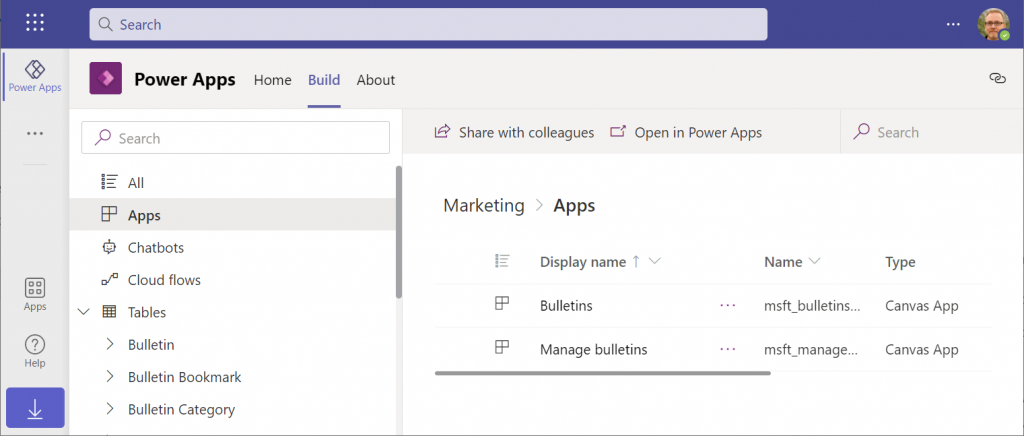The height and width of the screenshot is (436, 1024).
Task: Open Settings and more ellipsis in title bar
Action: tap(953, 24)
